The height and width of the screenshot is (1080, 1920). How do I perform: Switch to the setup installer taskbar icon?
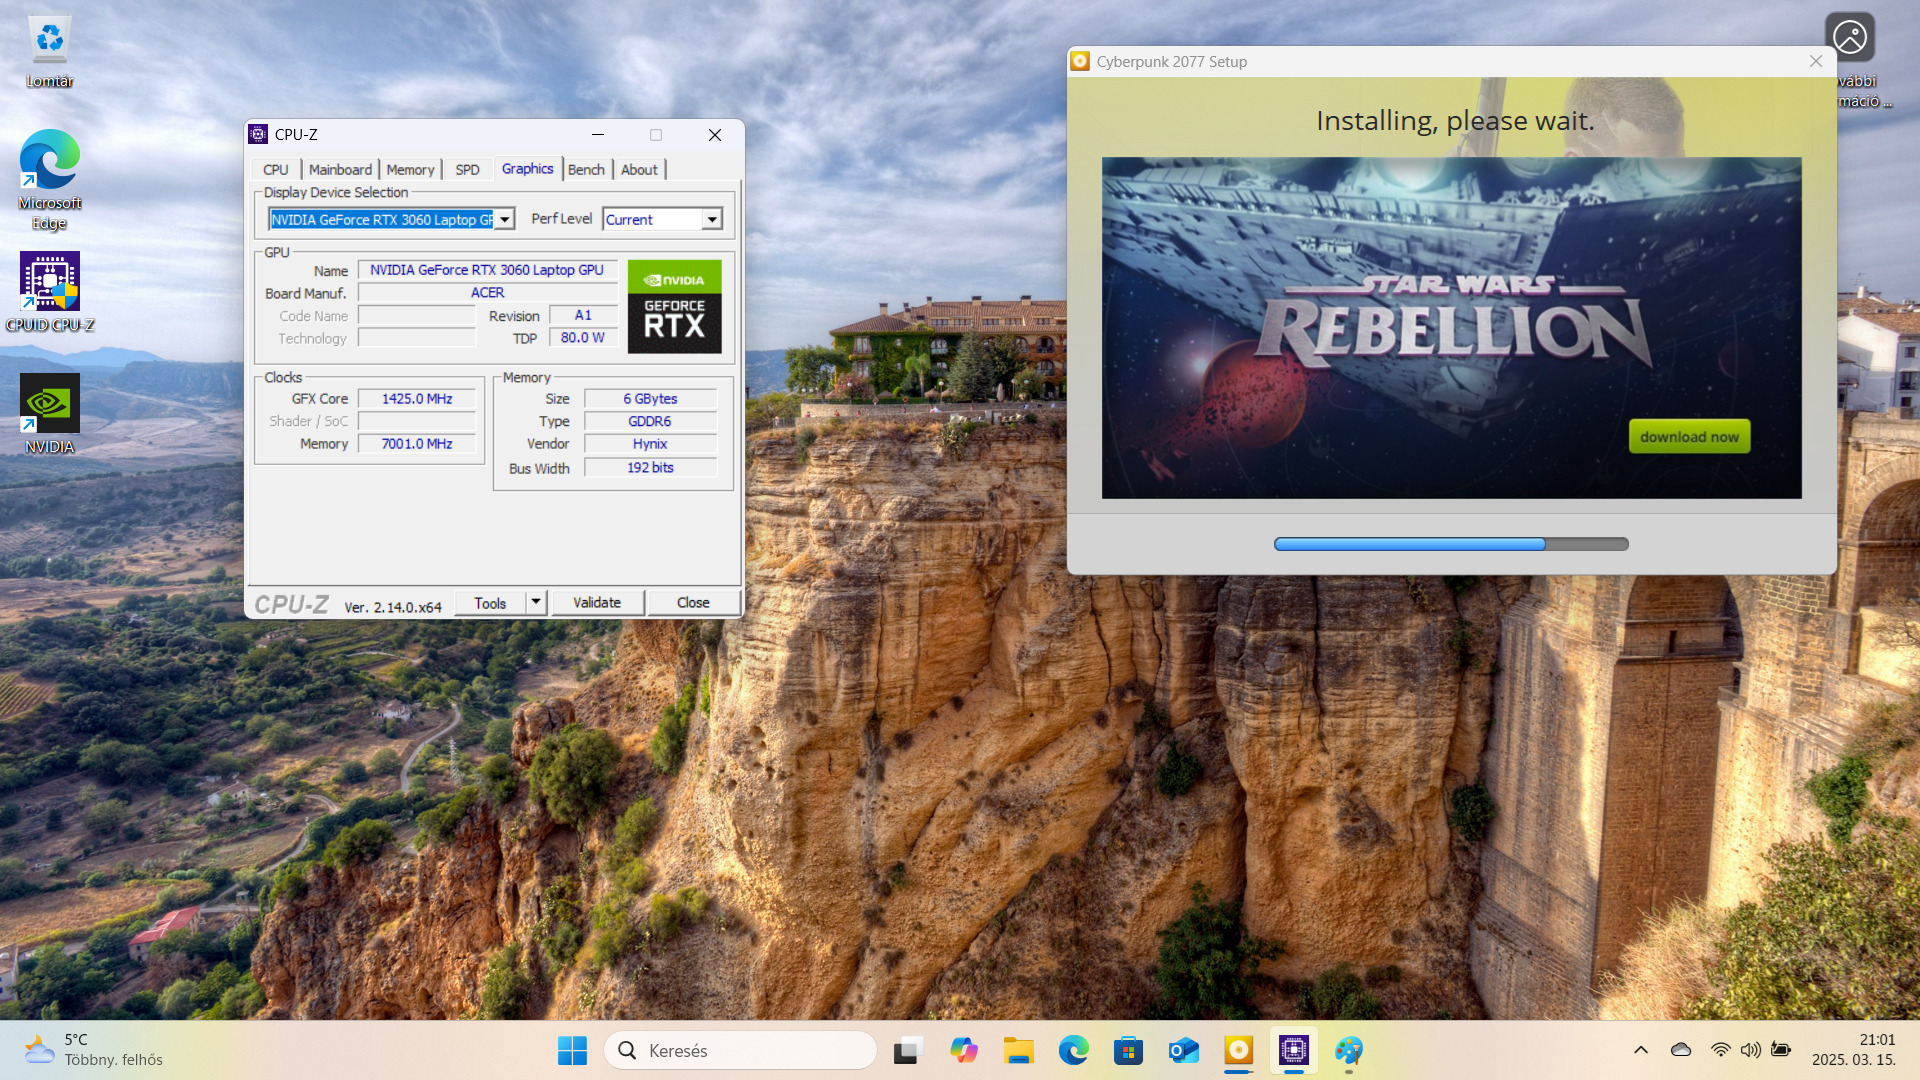tap(1239, 1050)
